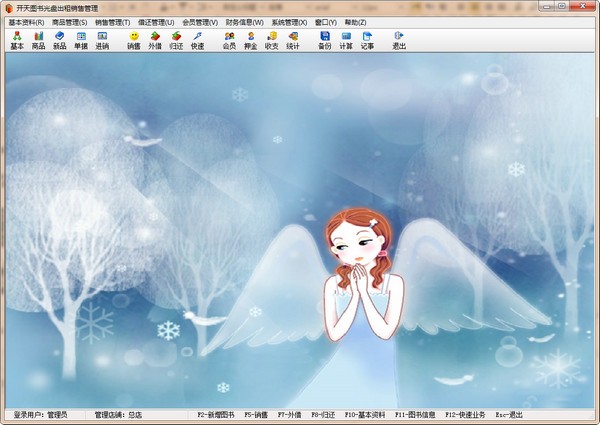The width and height of the screenshot is (600, 425).
Task: Click the 外借 lending icon
Action: point(155,40)
